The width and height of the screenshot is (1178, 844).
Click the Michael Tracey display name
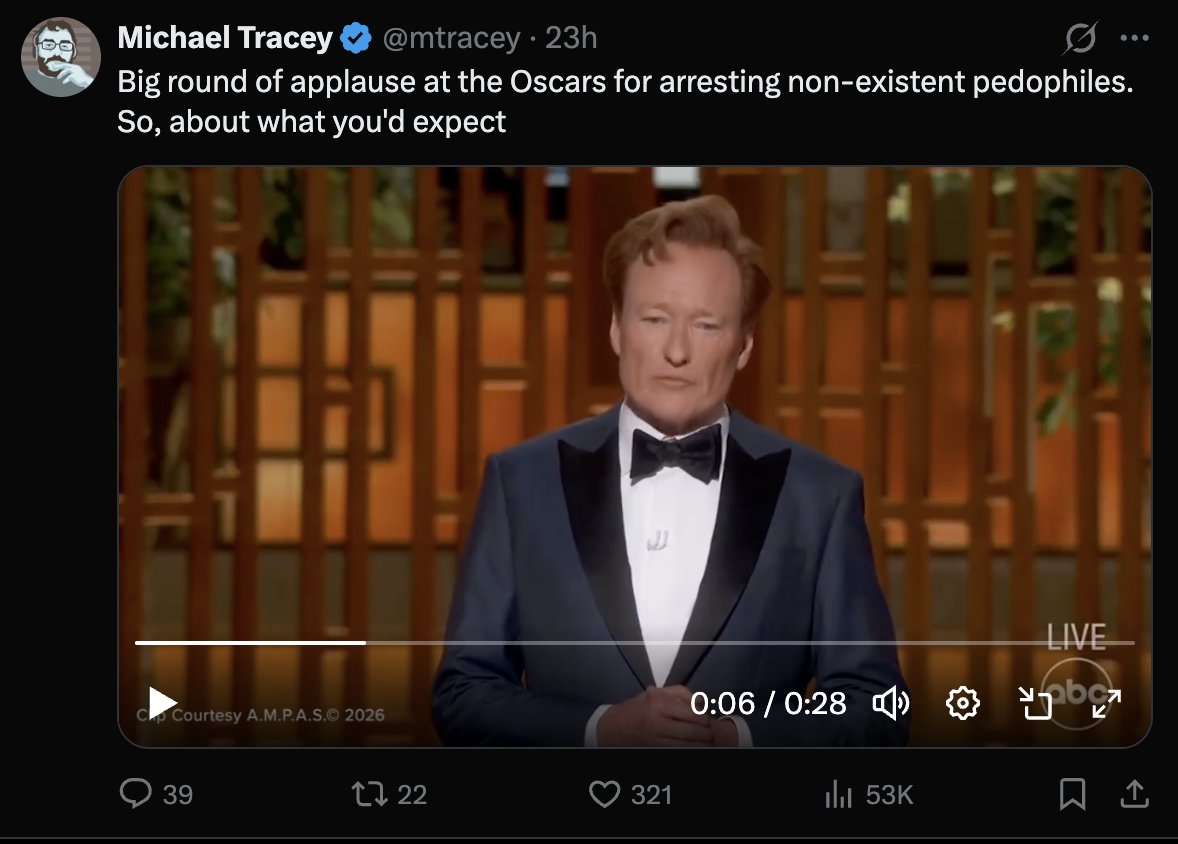[x=225, y=38]
